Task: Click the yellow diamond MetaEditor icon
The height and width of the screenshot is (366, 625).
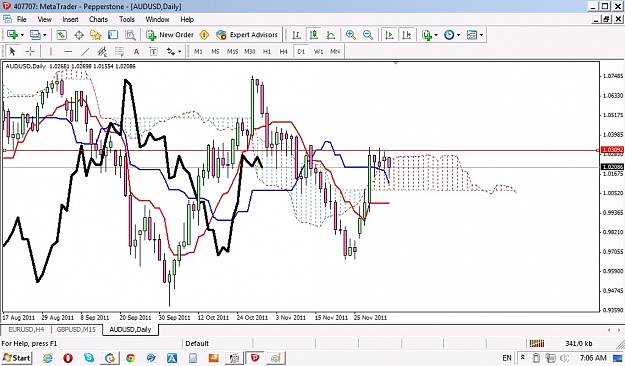Action: 204,35
